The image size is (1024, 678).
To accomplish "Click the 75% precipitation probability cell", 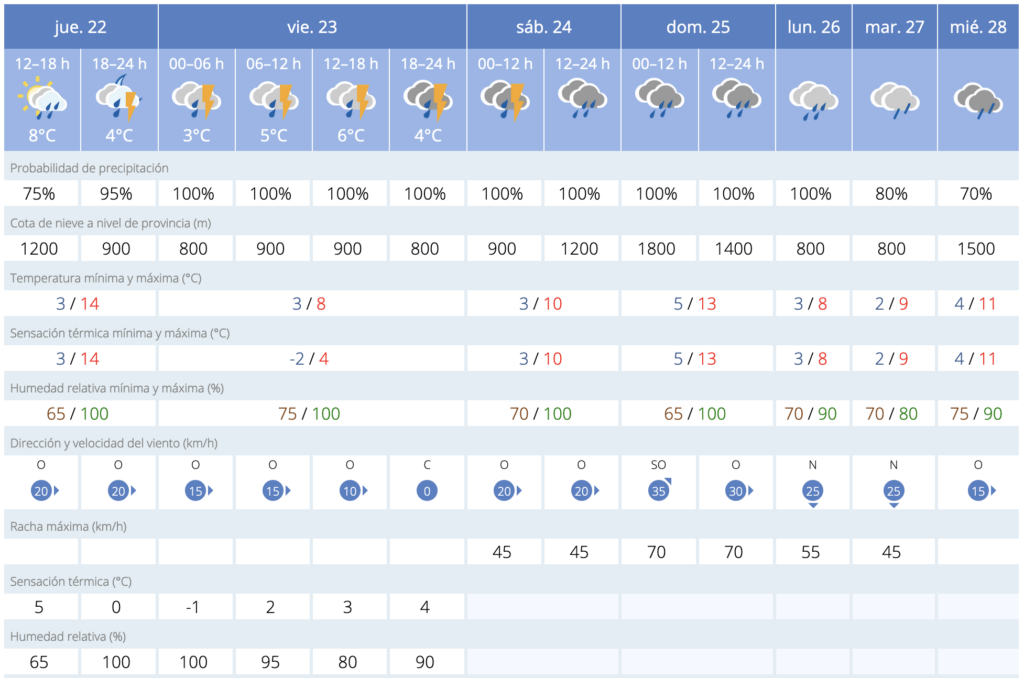I will [x=42, y=194].
